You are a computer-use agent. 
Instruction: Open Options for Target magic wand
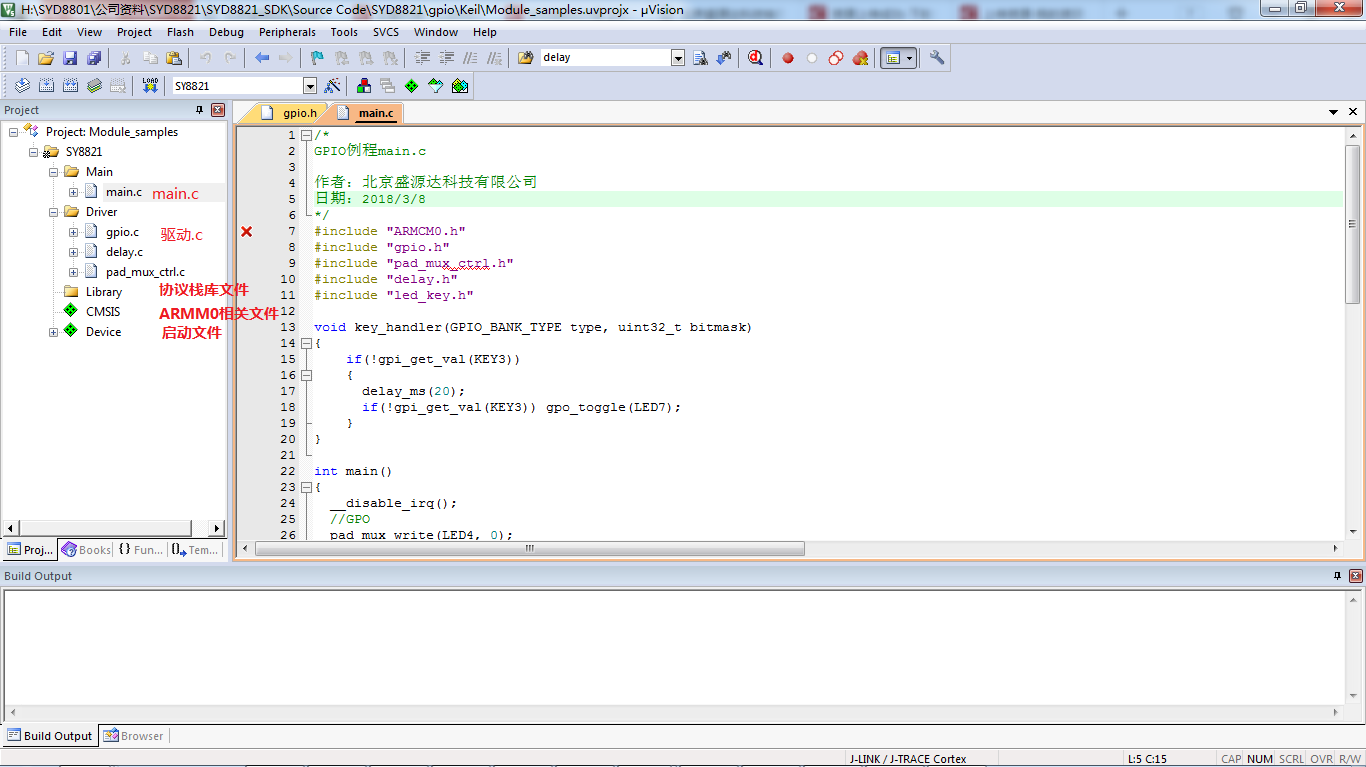point(333,86)
